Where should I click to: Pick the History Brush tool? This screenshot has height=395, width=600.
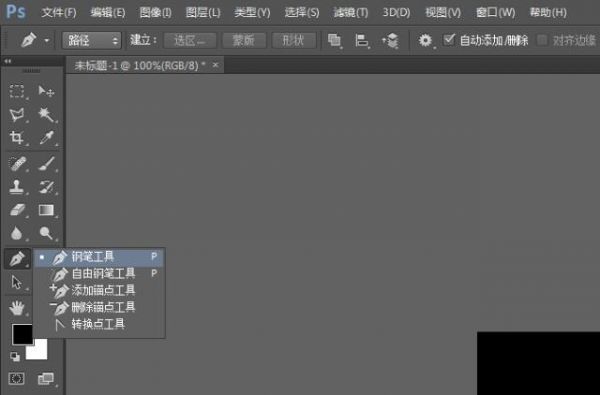tap(46, 187)
